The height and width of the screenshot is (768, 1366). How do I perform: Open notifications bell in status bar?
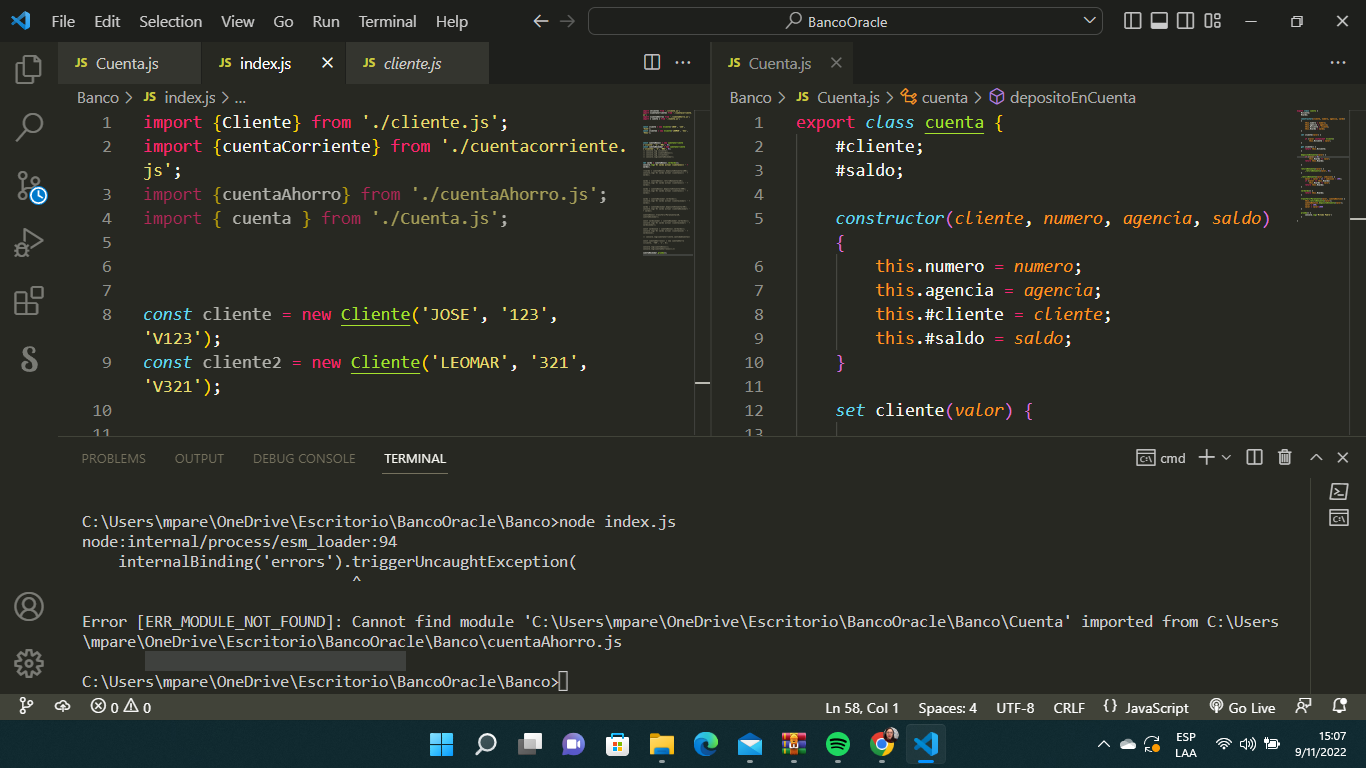pos(1340,707)
